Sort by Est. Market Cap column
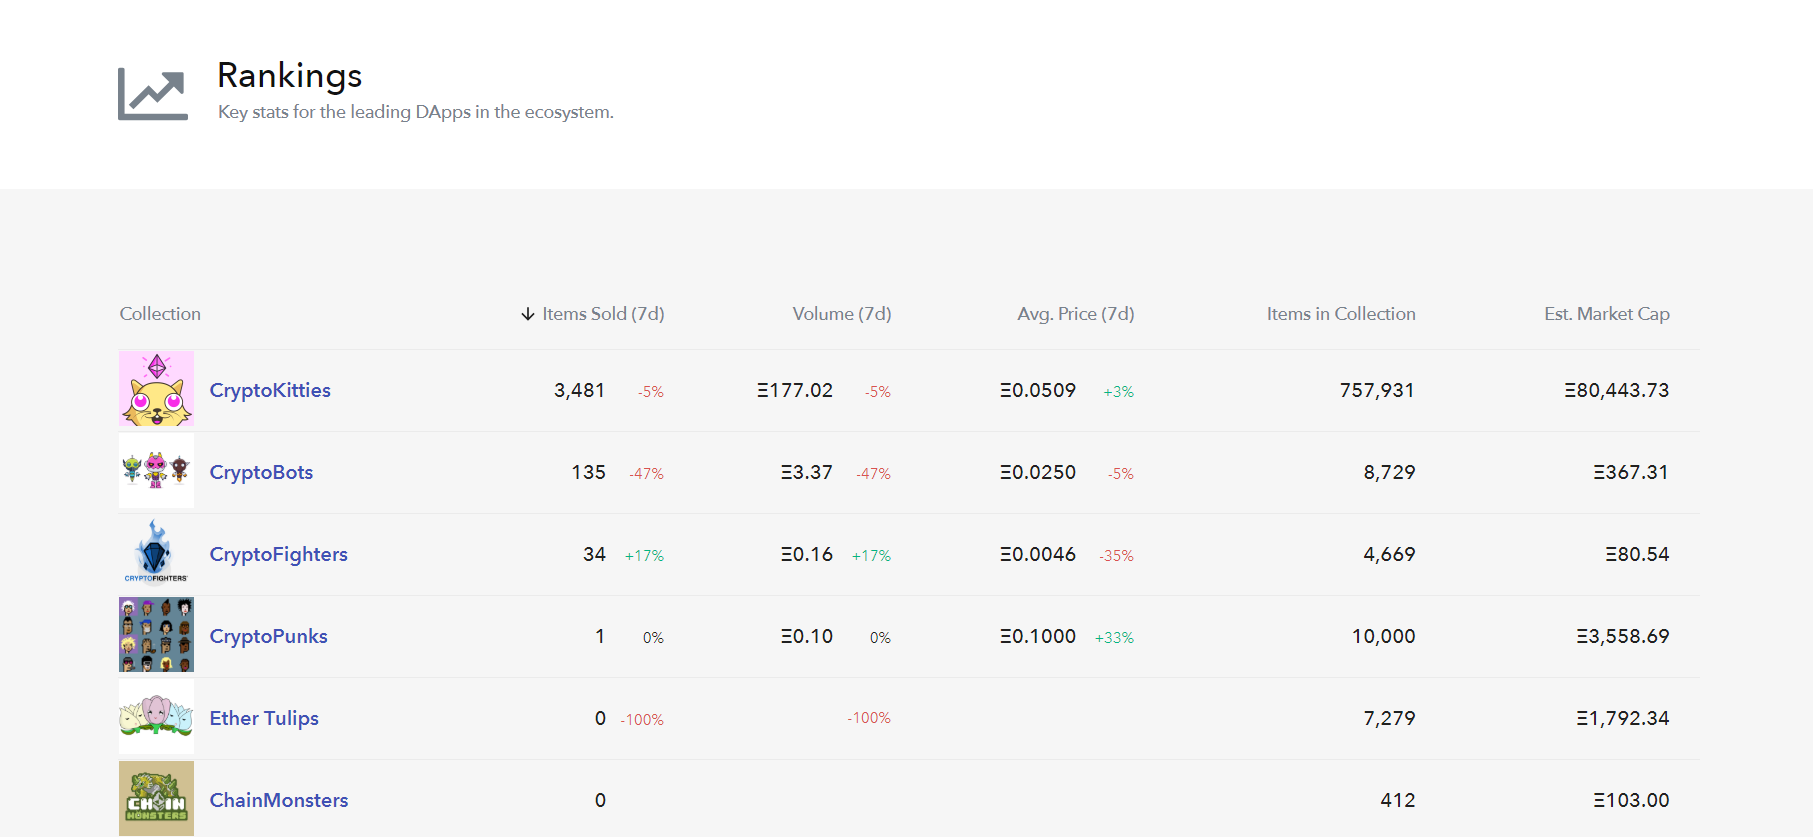The width and height of the screenshot is (1813, 837). click(x=1607, y=314)
